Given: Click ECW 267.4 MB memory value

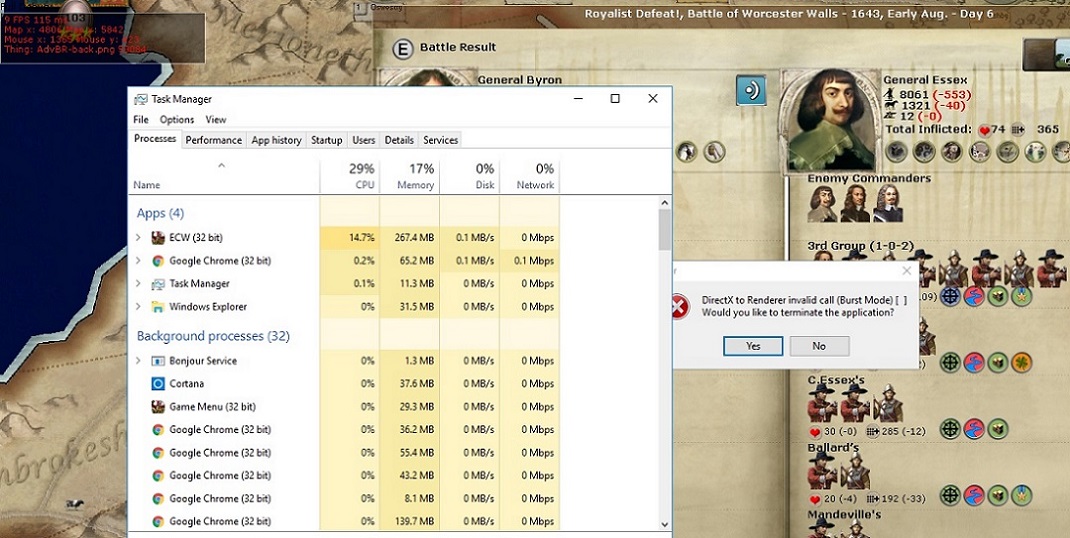Looking at the screenshot, I should [414, 238].
